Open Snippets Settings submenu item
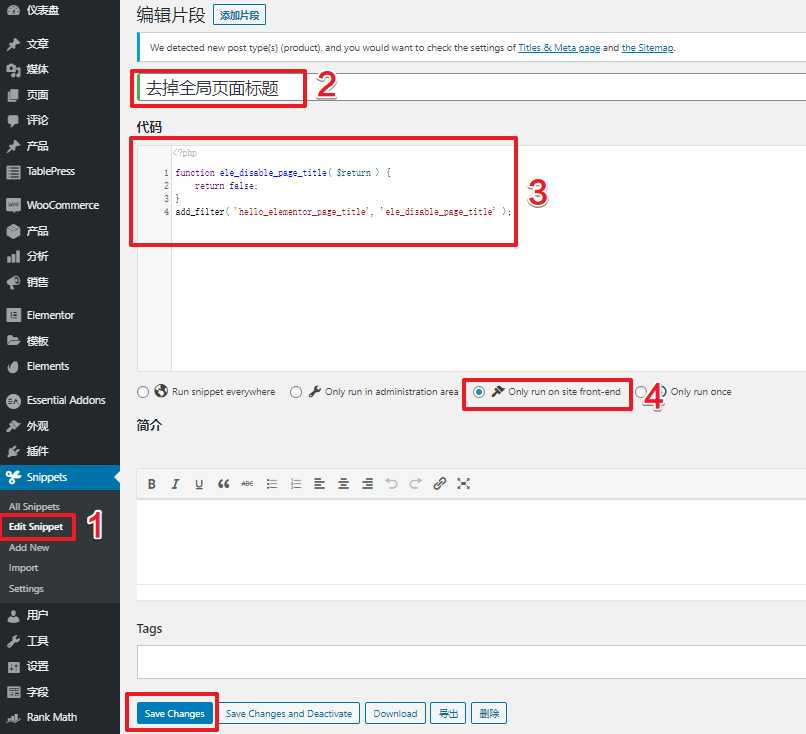Screen dimensions: 806x734 tap(26, 589)
